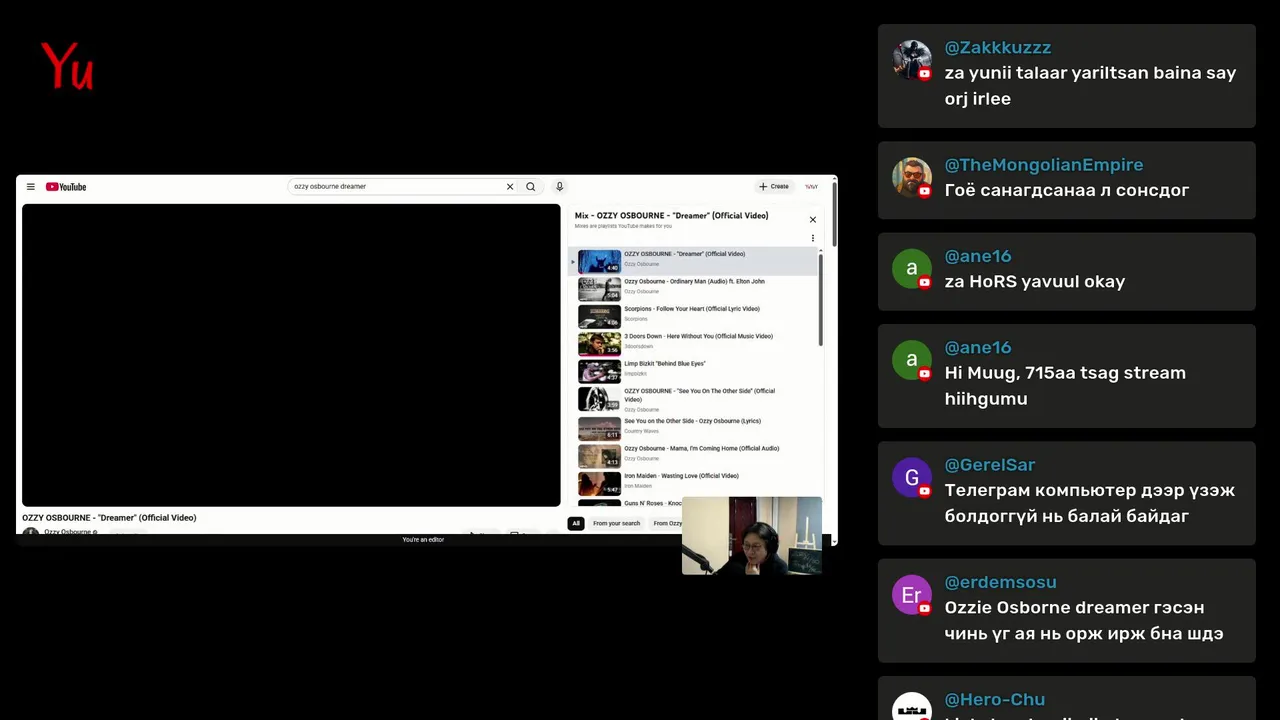Clear the search box with X
1280x720 pixels.
[510, 187]
